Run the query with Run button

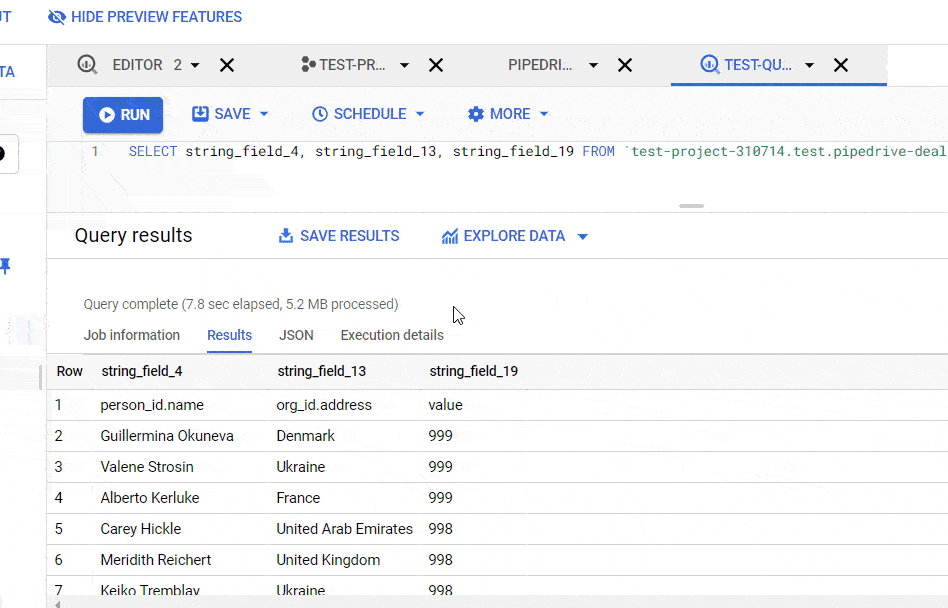point(123,115)
